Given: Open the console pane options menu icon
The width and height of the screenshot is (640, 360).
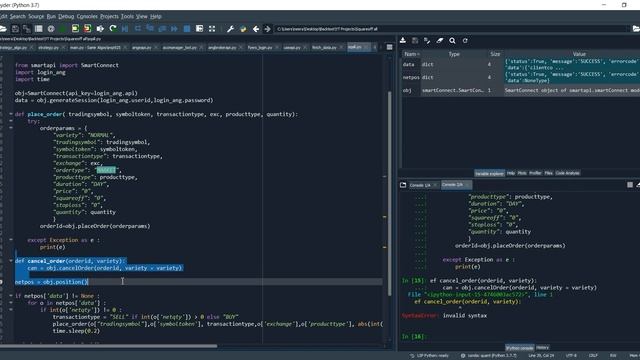Looking at the screenshot, I should pyautogui.click(x=630, y=185).
